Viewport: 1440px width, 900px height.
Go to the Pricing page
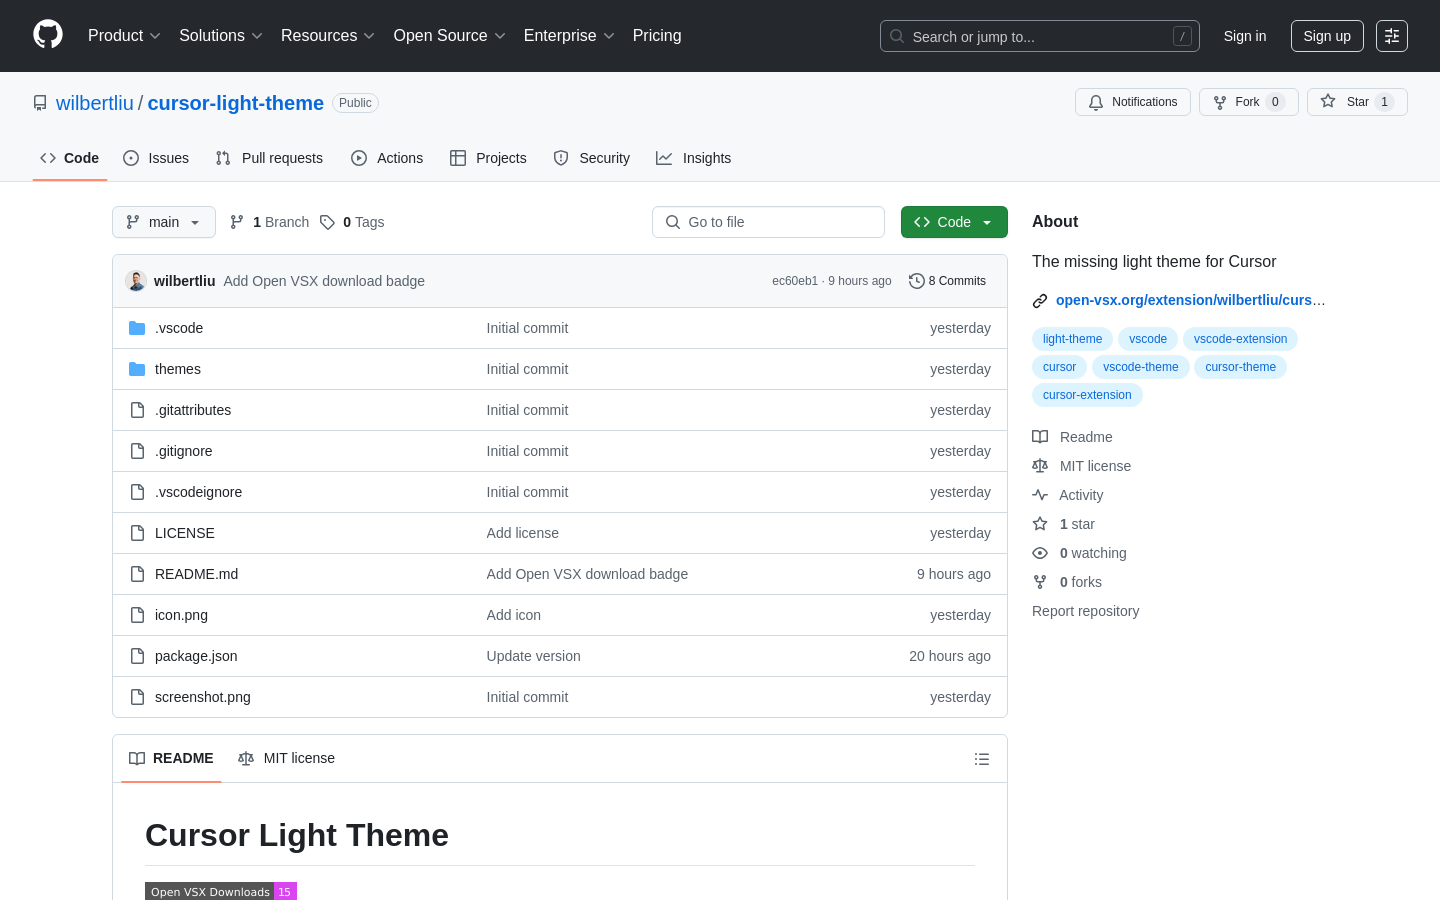coord(657,36)
